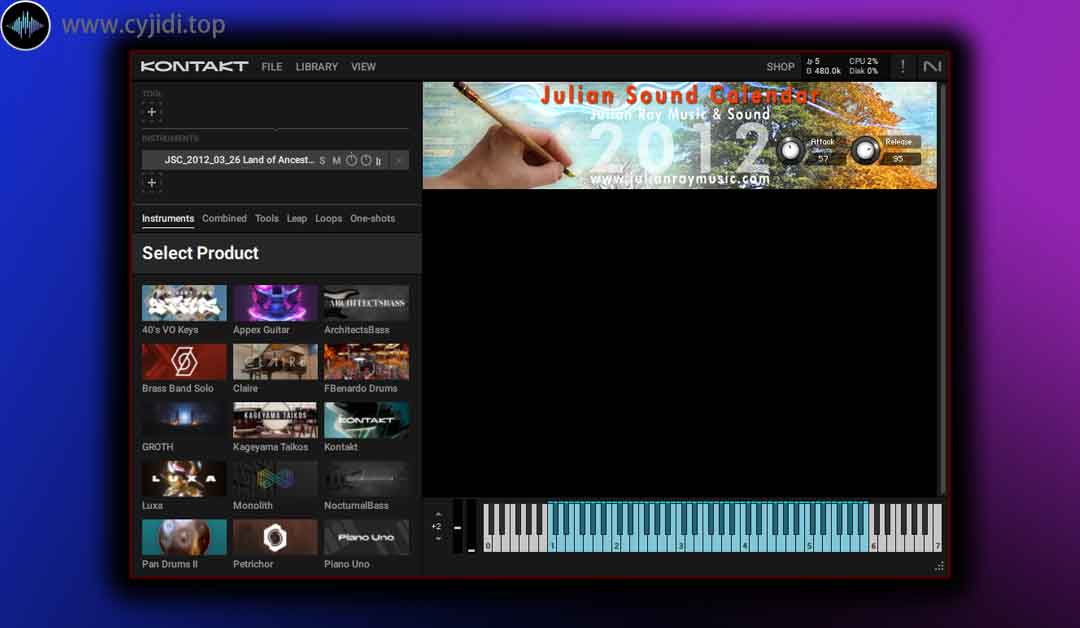Click the mod wheel strip
Viewport: 1080px width, 628px height.
tap(471, 527)
